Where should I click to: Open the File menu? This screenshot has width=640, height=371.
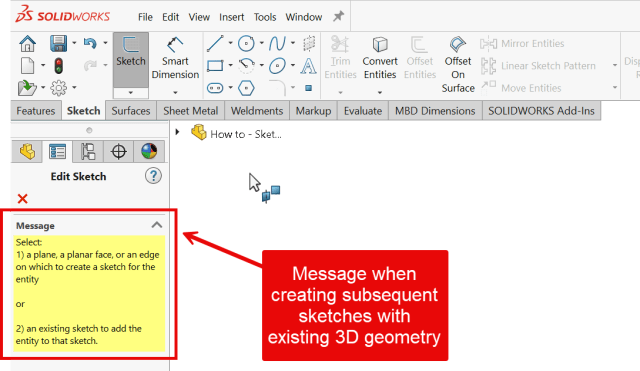point(145,17)
